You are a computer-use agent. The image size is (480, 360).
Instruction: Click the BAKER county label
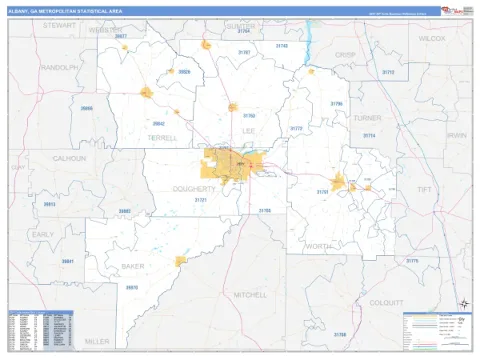coord(133,266)
